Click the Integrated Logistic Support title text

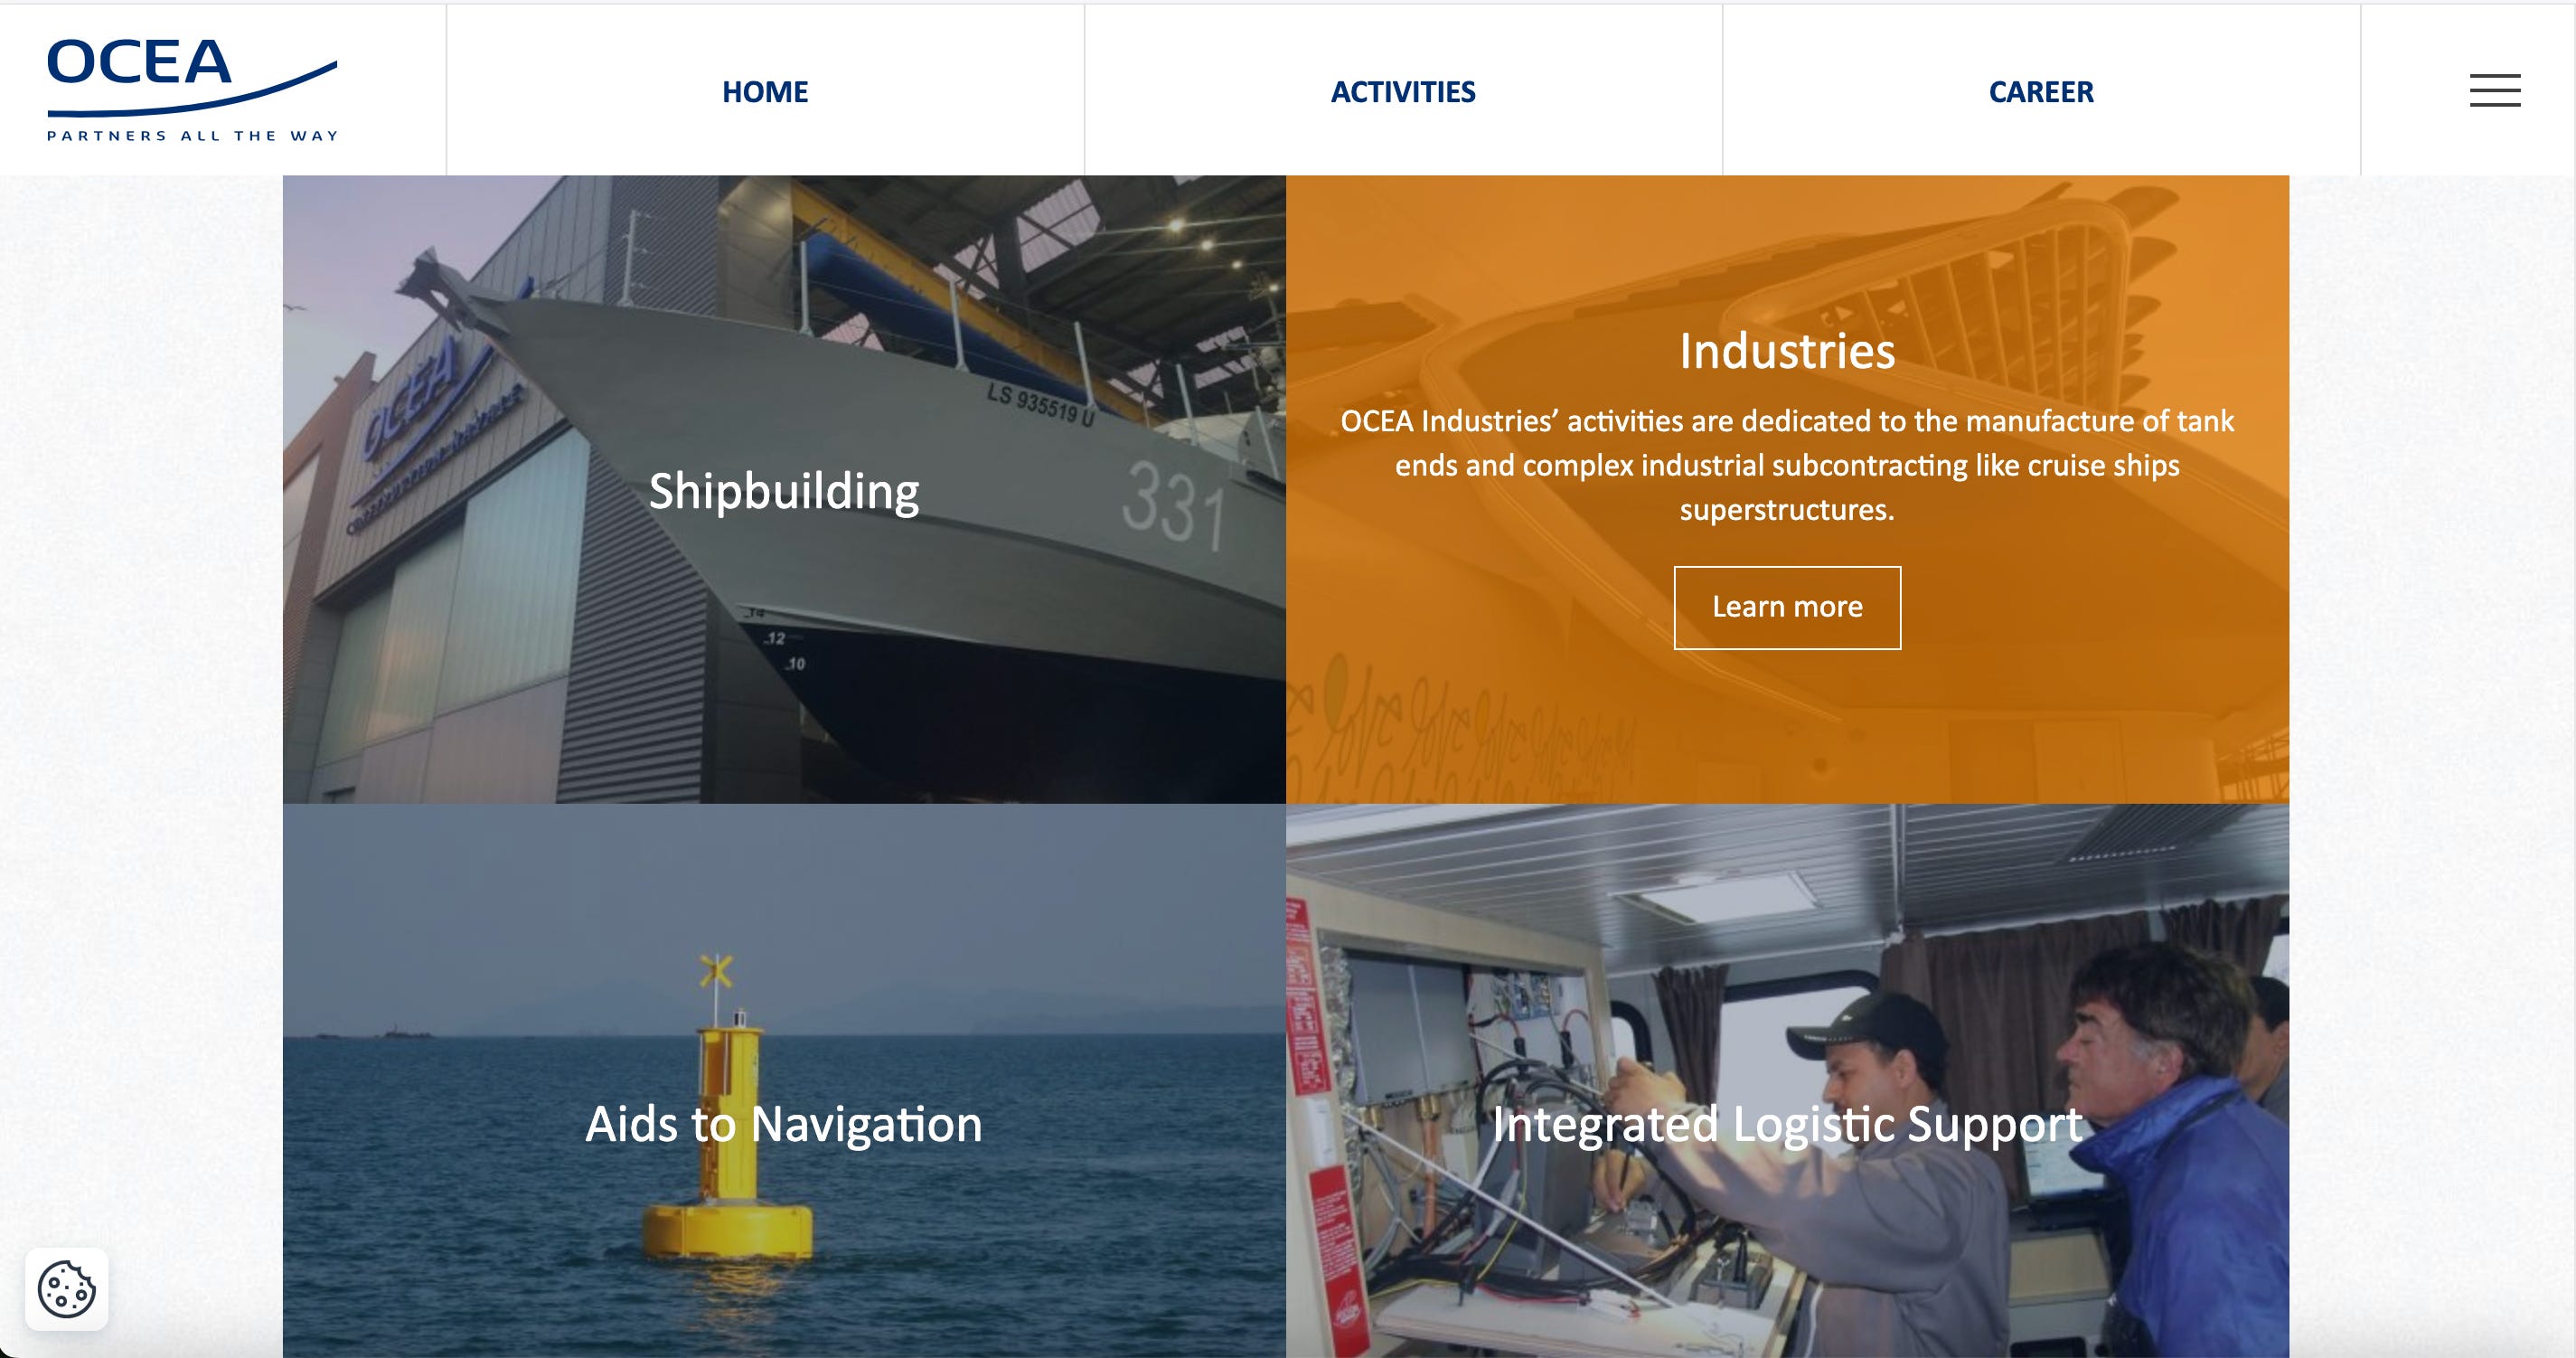coord(1787,1124)
